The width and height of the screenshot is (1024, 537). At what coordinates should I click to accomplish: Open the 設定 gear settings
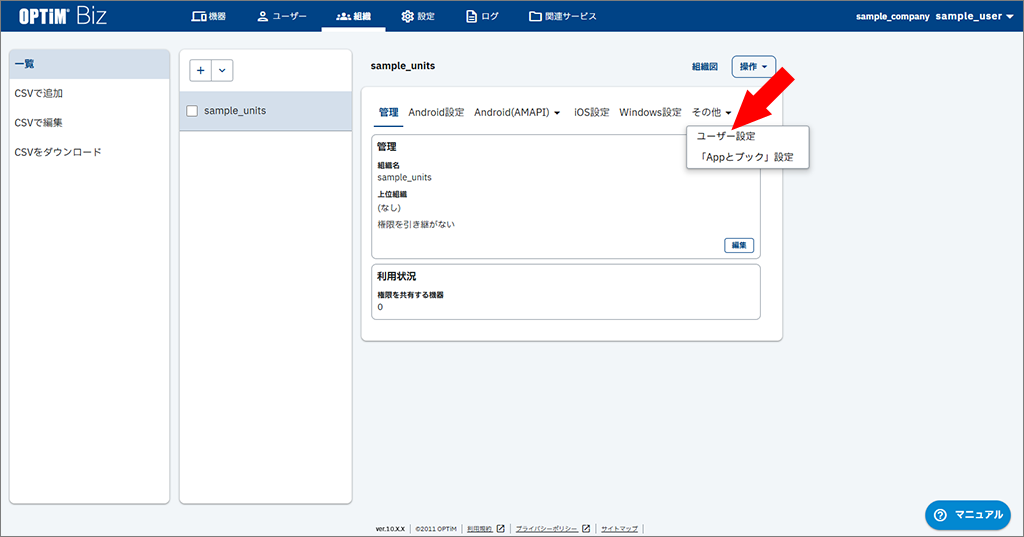pyautogui.click(x=418, y=16)
